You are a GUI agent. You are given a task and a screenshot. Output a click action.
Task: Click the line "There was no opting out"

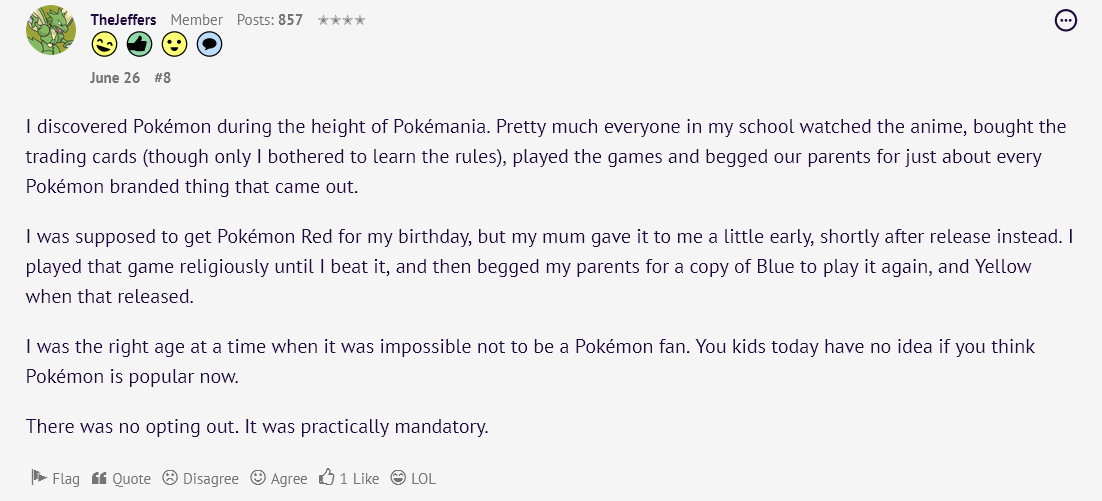[257, 427]
